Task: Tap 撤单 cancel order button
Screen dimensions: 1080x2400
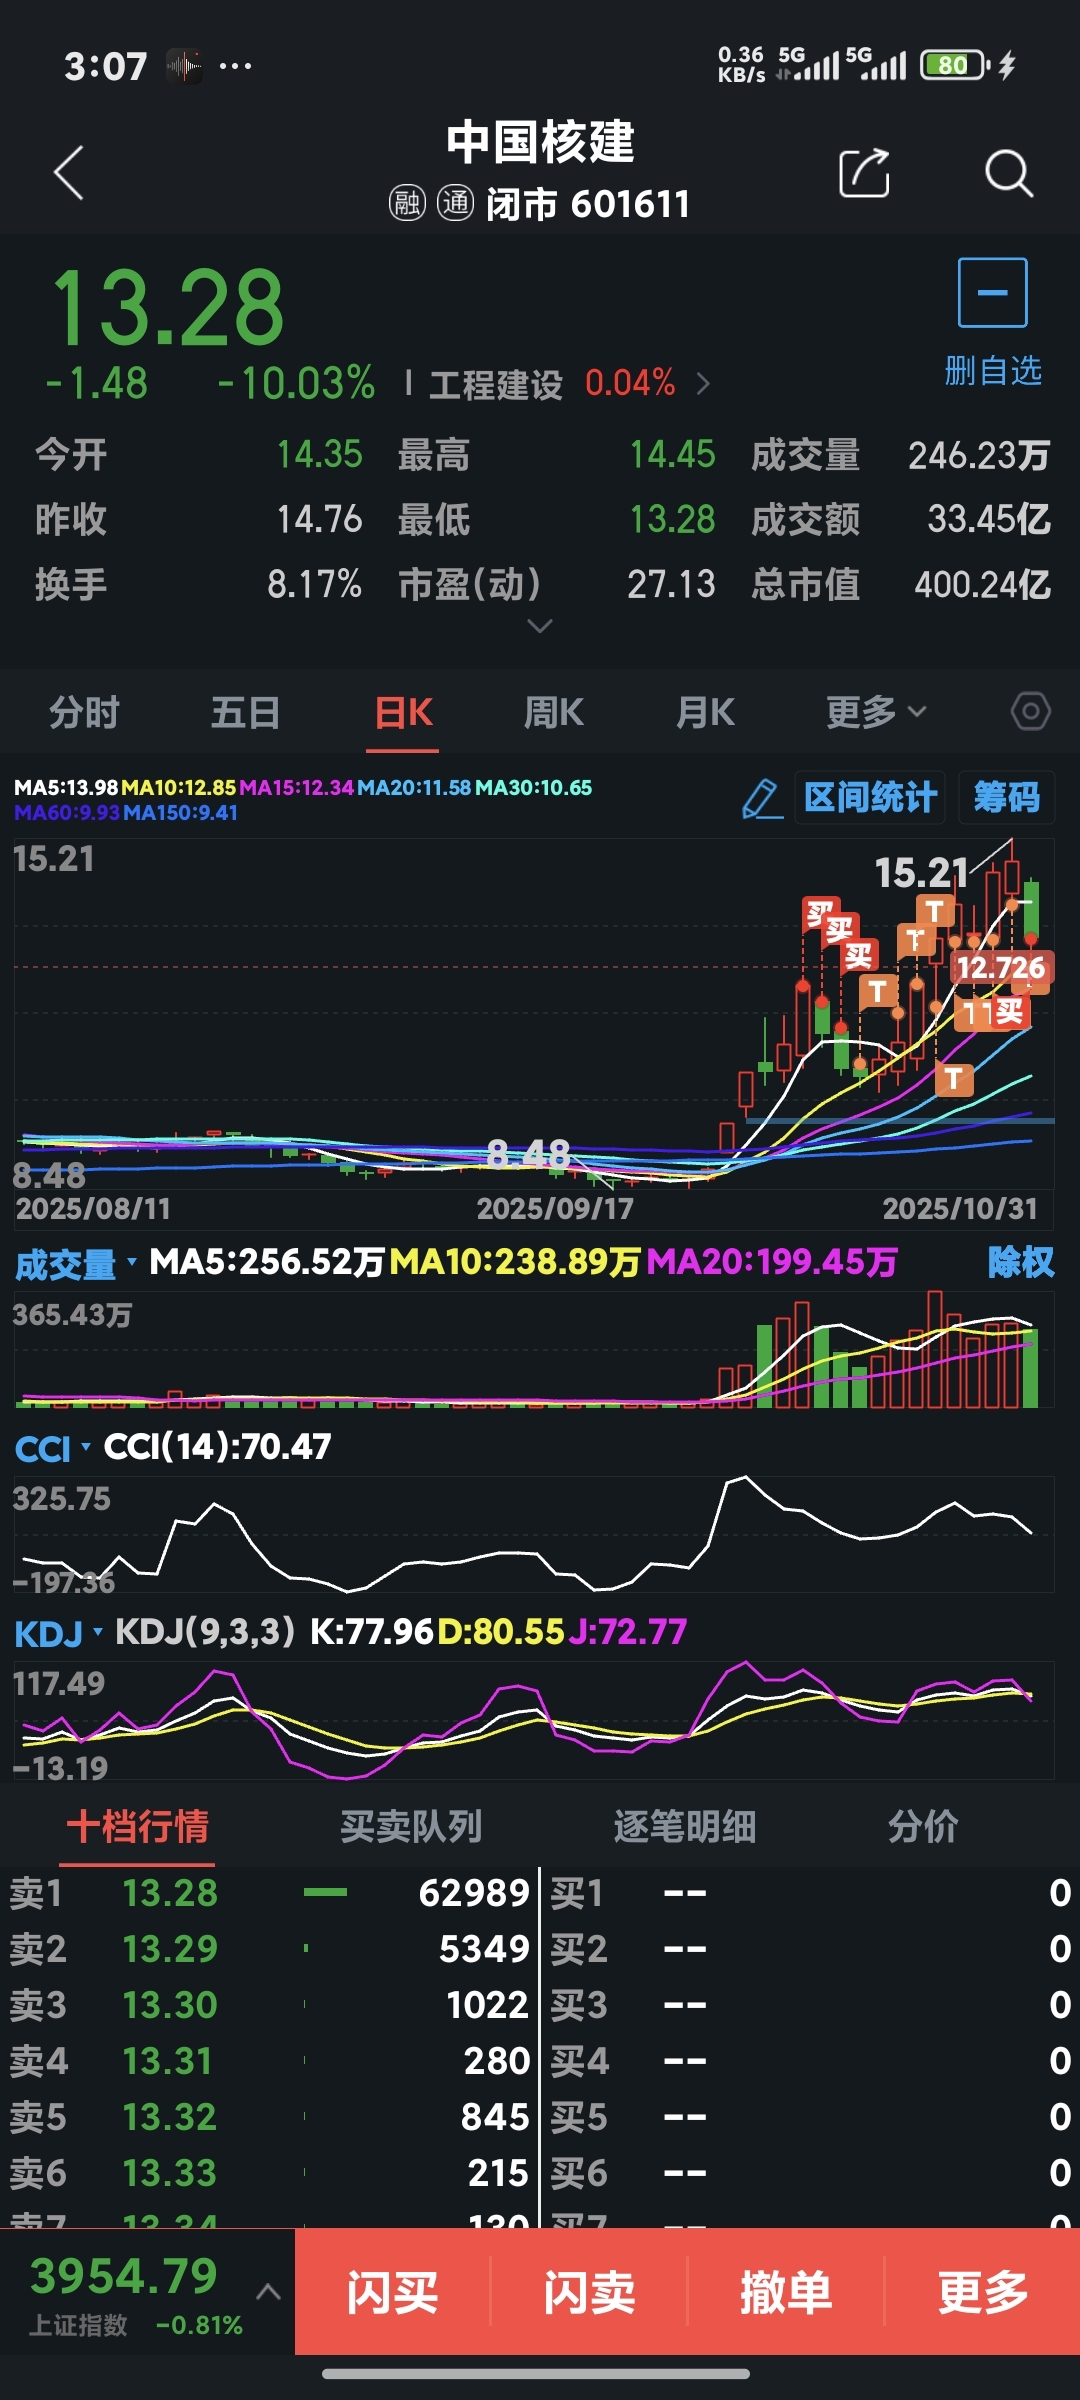Action: [786, 2291]
